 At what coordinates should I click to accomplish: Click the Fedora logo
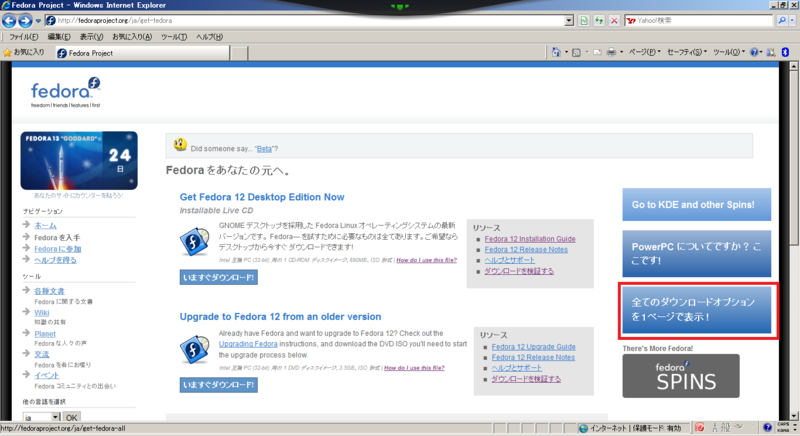point(66,93)
